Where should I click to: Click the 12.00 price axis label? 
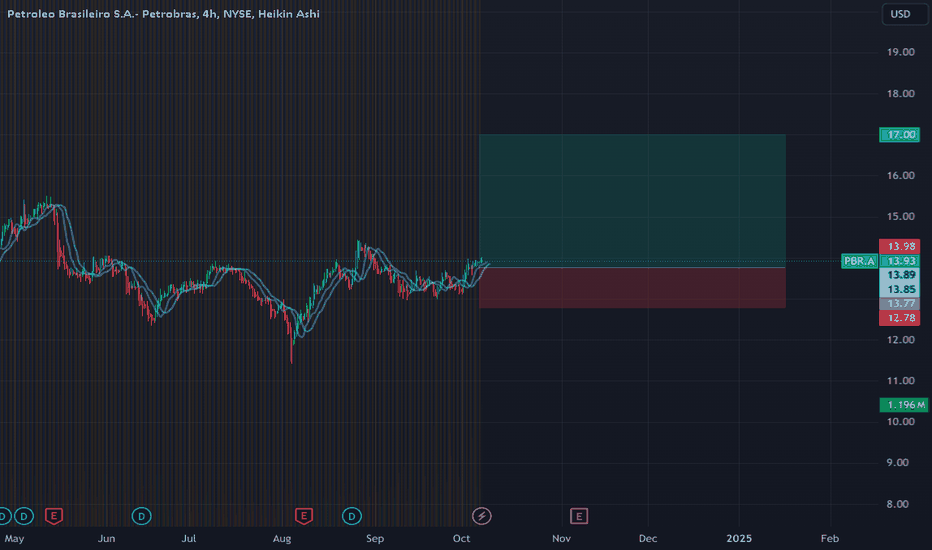tap(900, 340)
